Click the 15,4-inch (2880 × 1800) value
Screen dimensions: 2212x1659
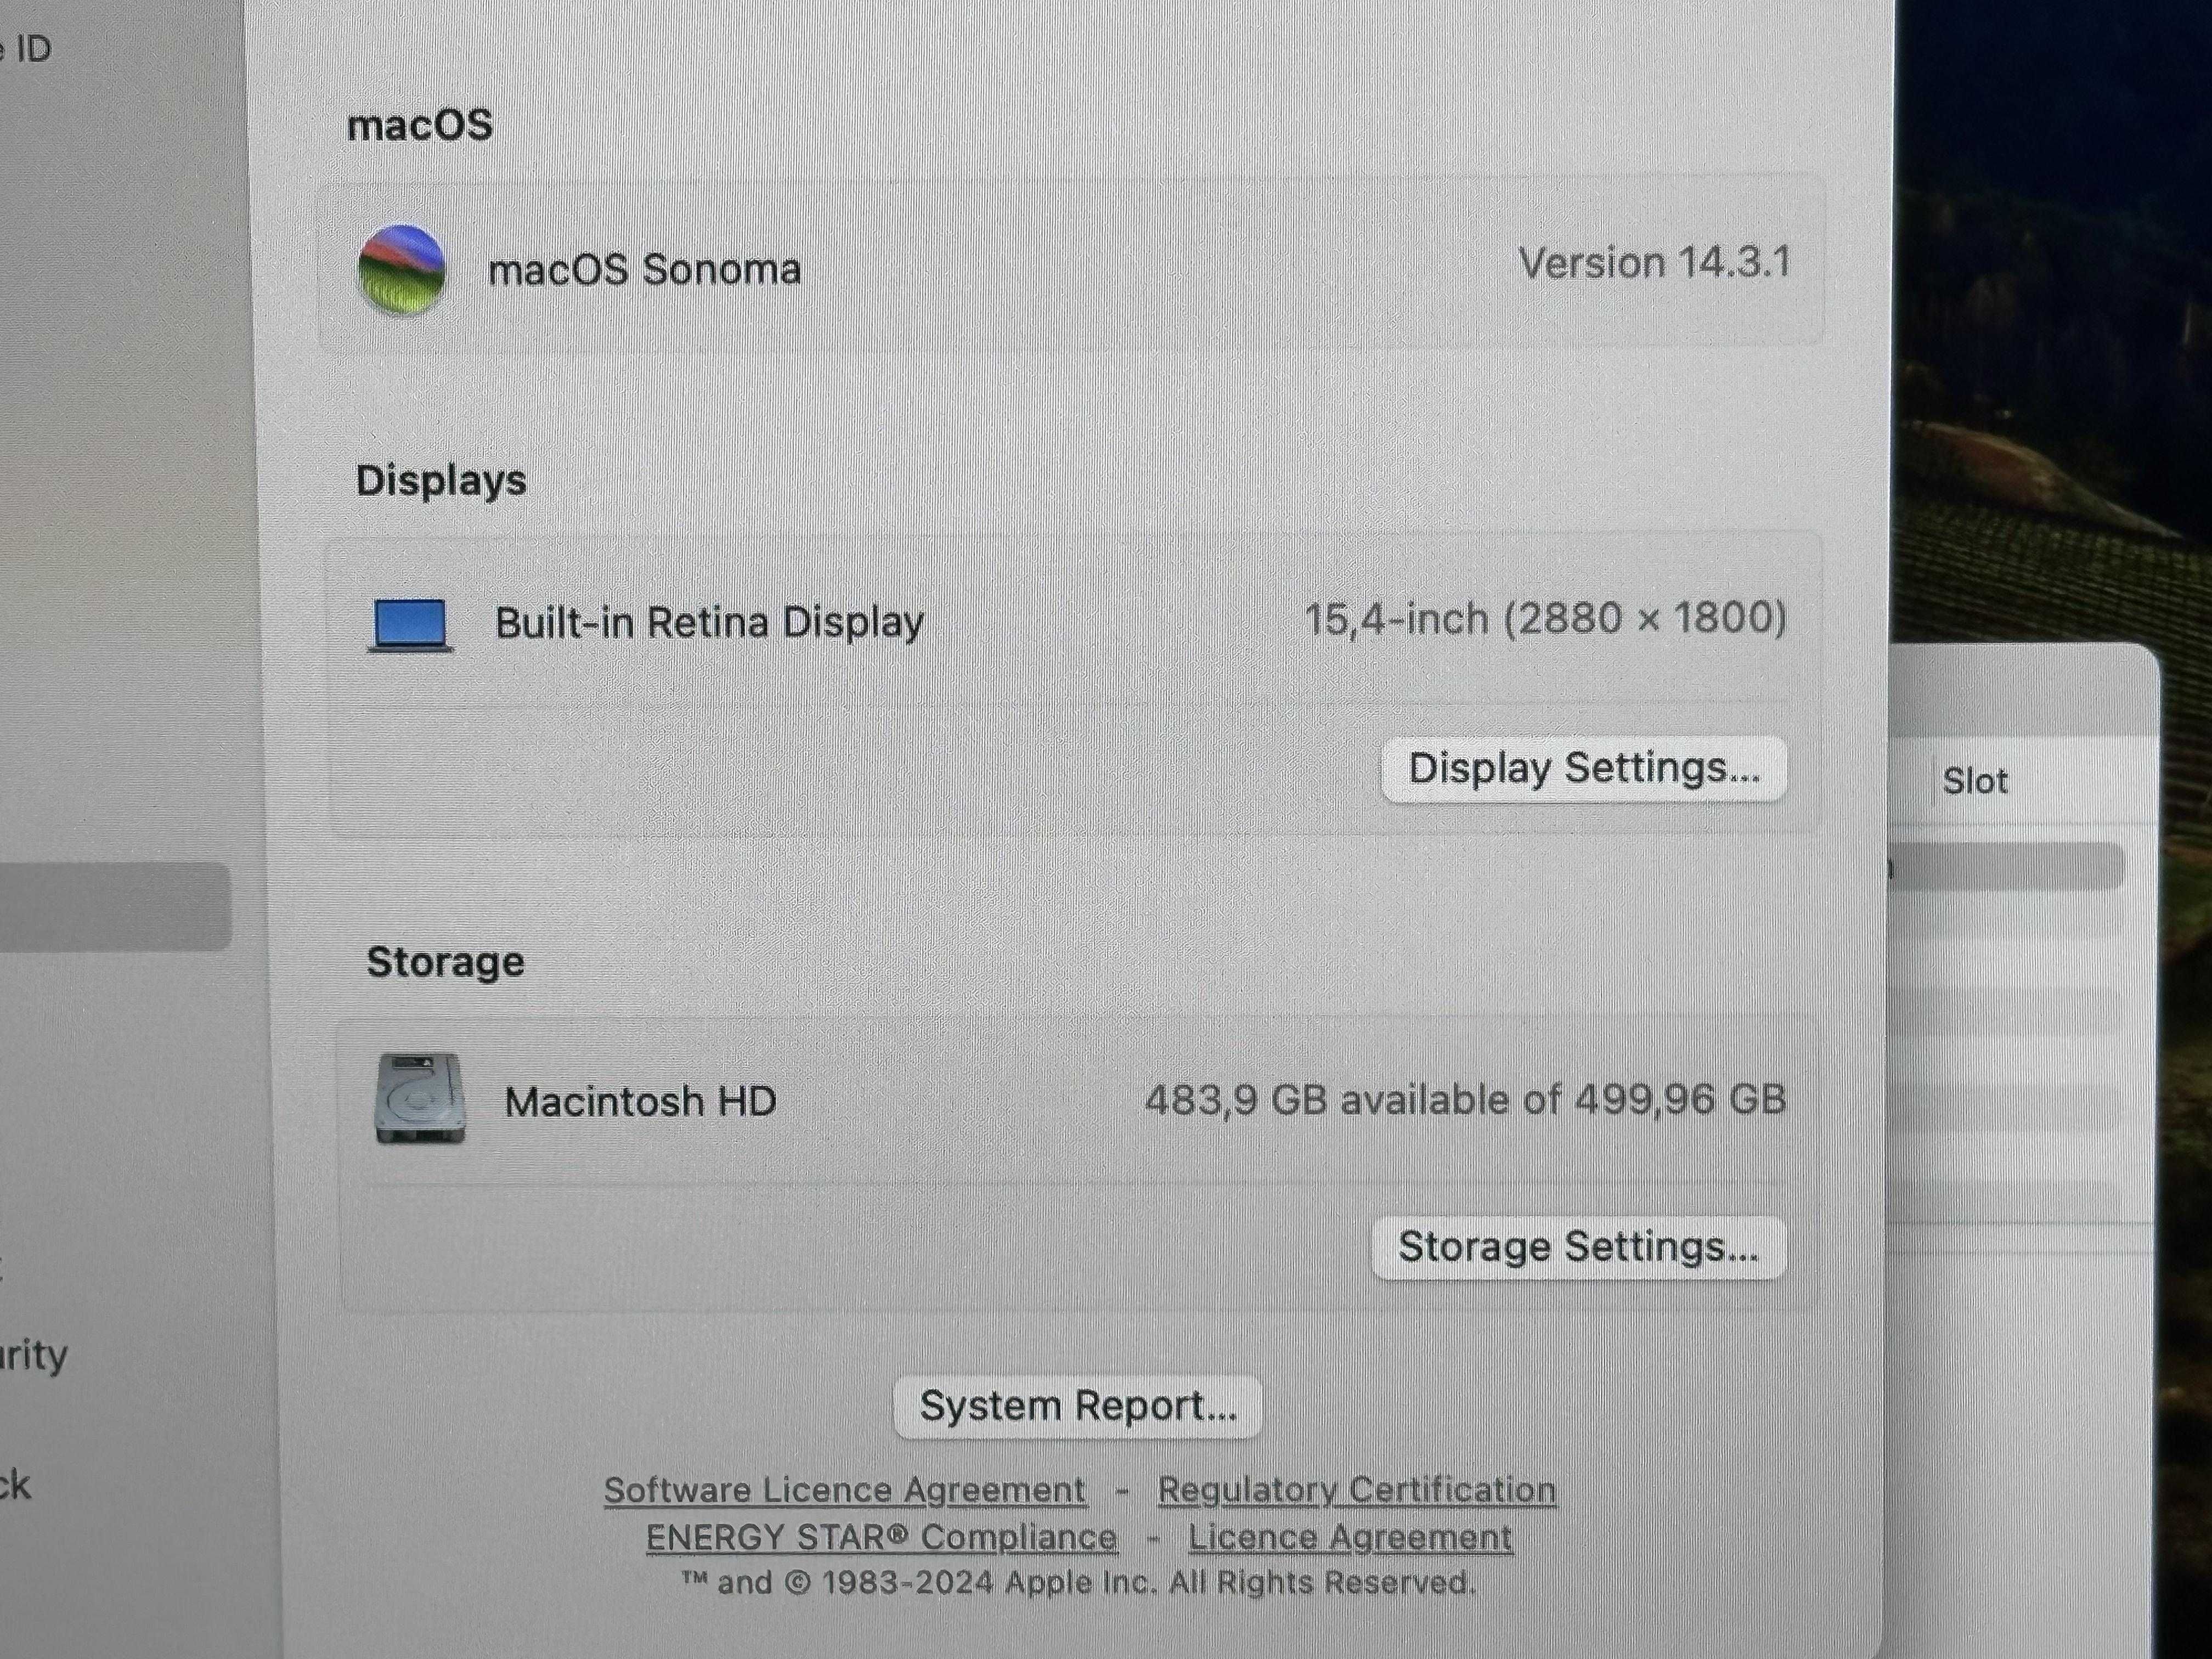(1545, 618)
